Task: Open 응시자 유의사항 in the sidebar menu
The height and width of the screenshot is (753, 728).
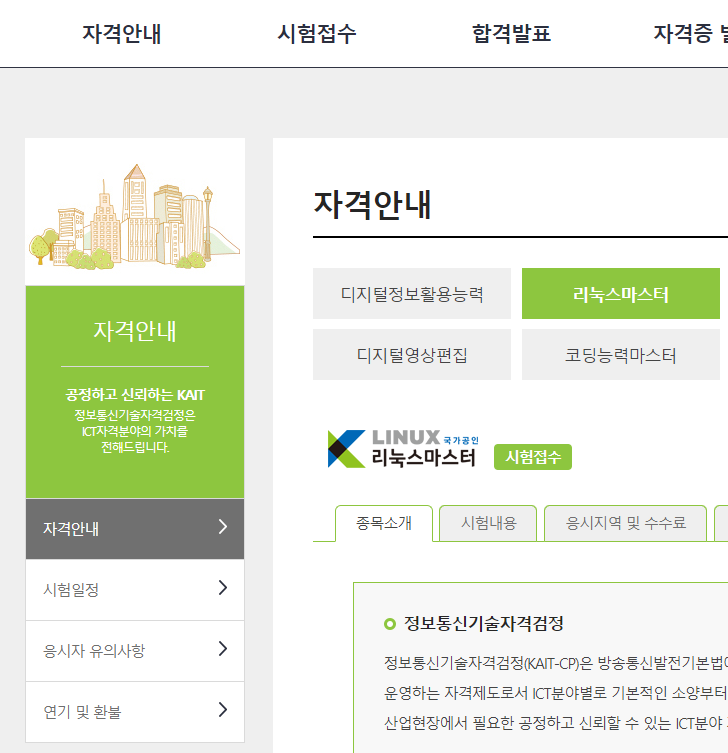Action: click(135, 651)
